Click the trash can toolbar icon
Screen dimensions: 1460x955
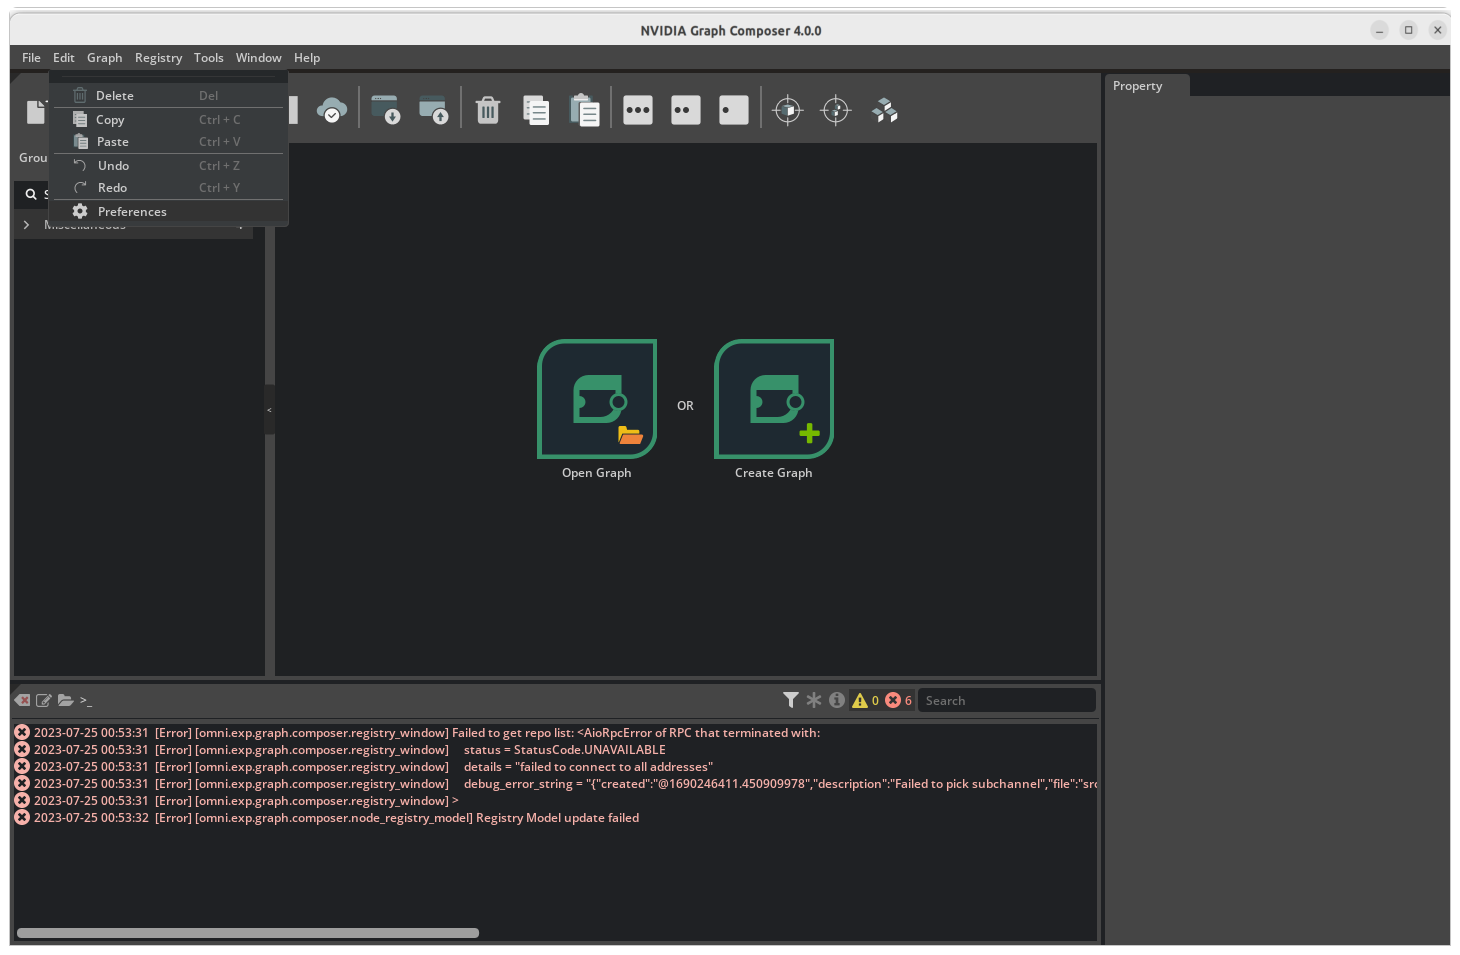(488, 110)
